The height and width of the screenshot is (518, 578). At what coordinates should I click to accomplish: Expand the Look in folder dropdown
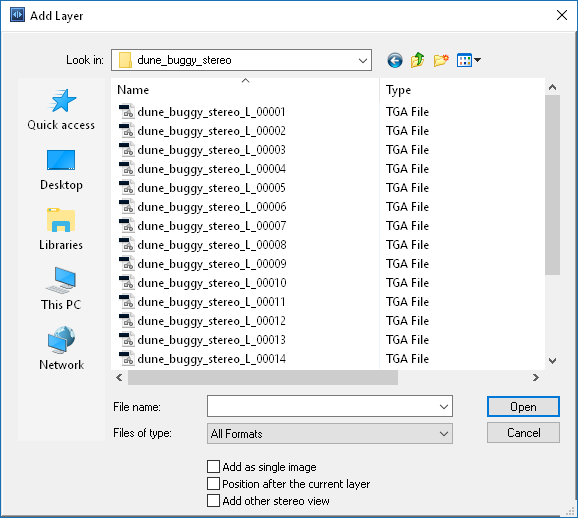[363, 60]
